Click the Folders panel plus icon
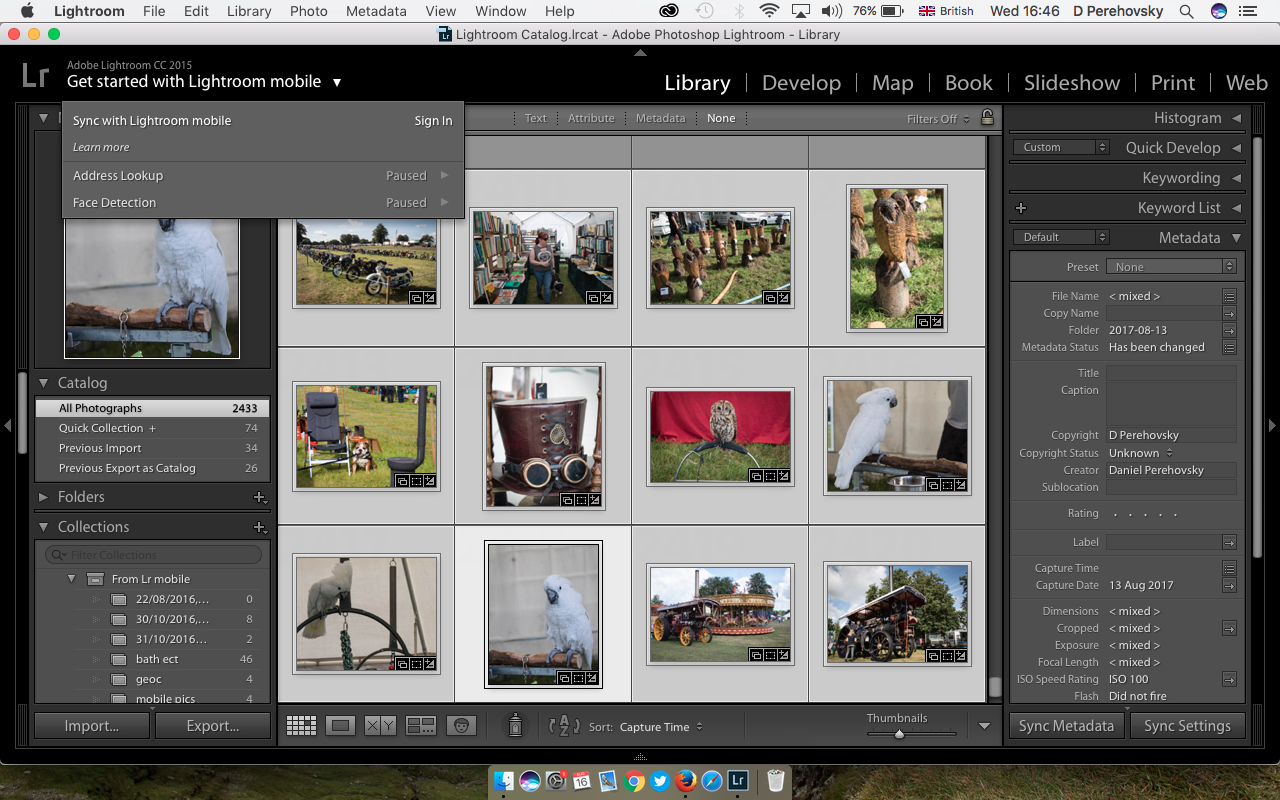 pyautogui.click(x=259, y=497)
